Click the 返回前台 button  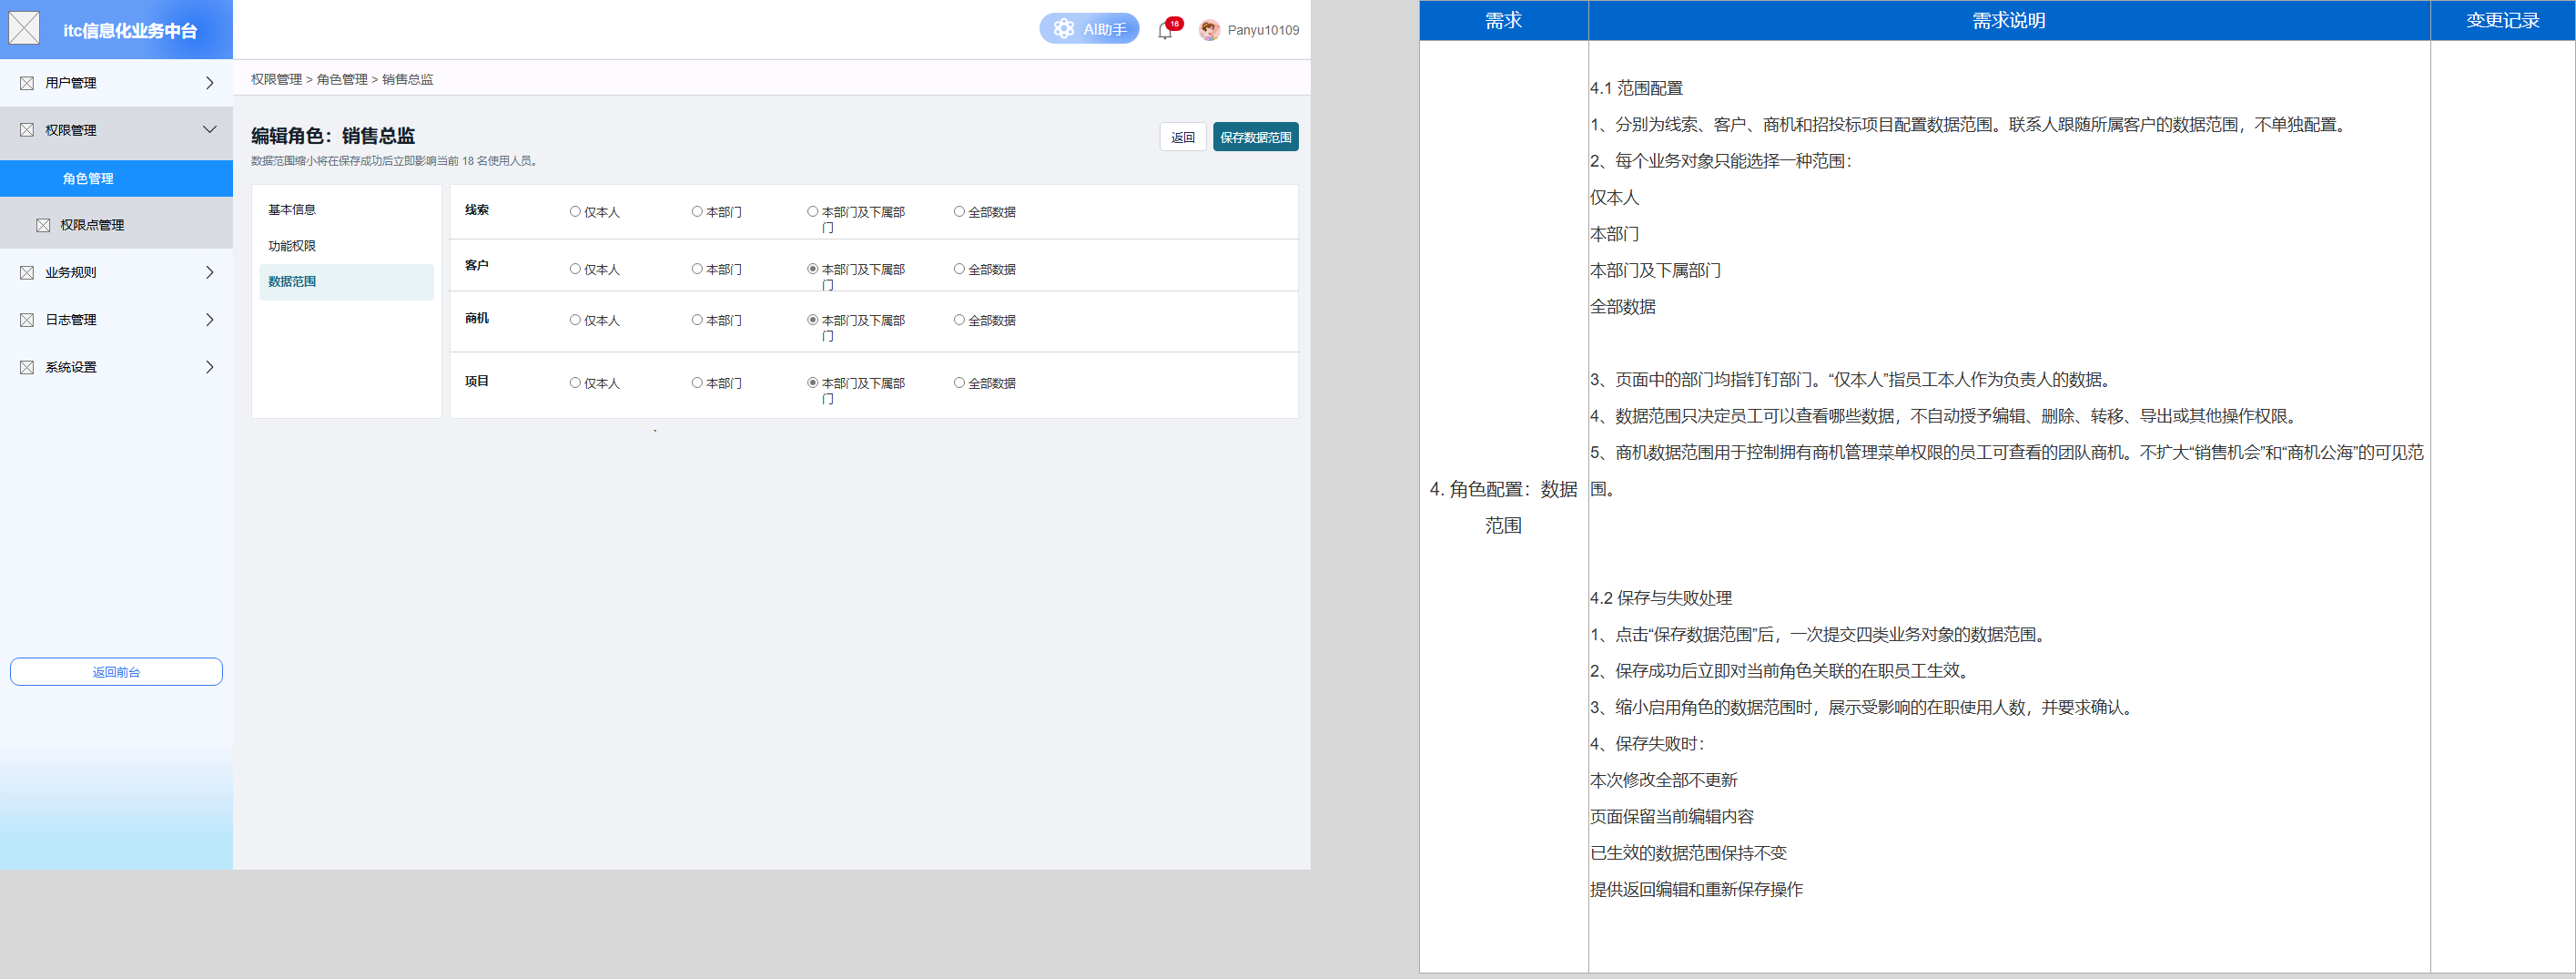pos(116,672)
